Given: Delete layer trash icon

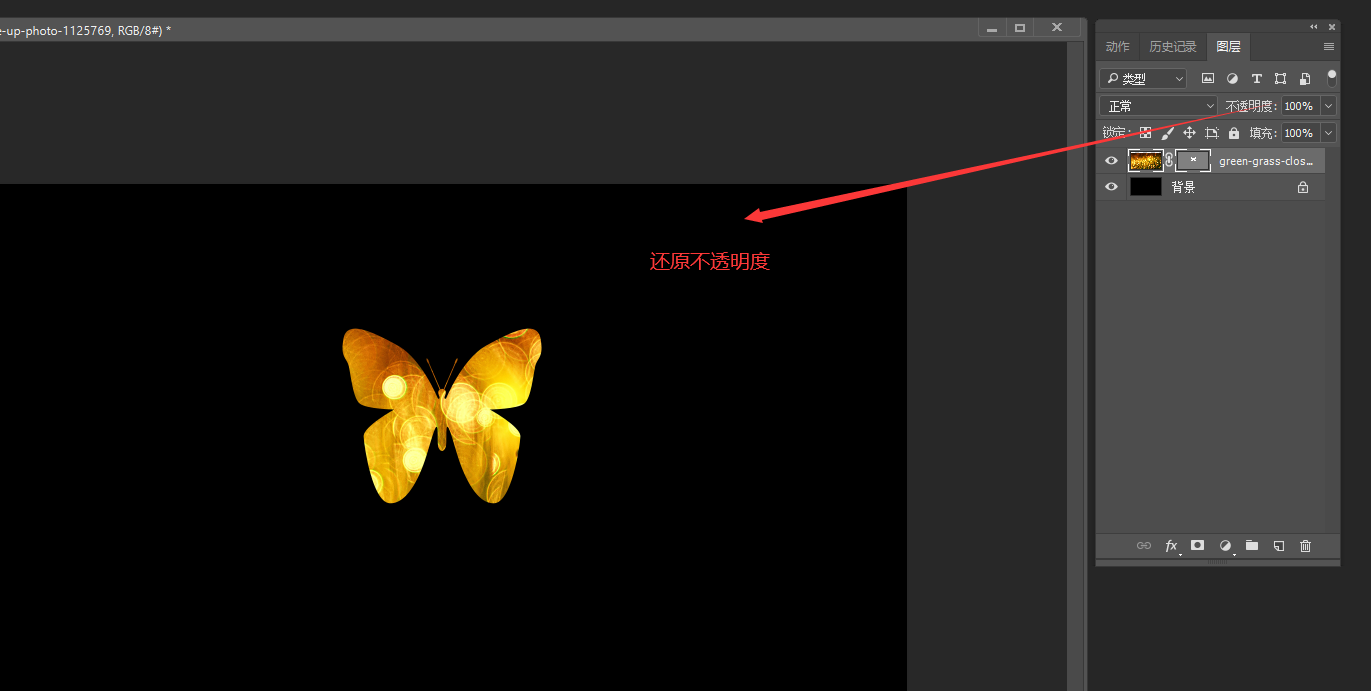Looking at the screenshot, I should coord(1305,546).
